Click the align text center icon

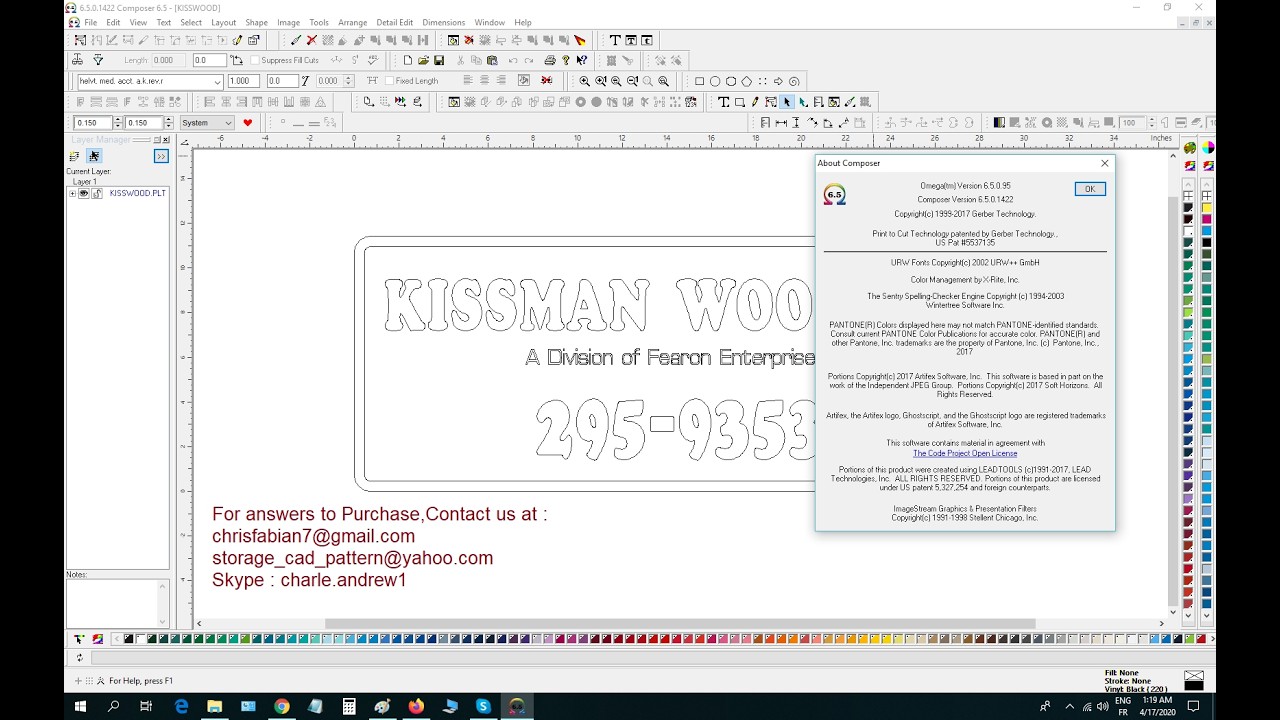(x=485, y=81)
